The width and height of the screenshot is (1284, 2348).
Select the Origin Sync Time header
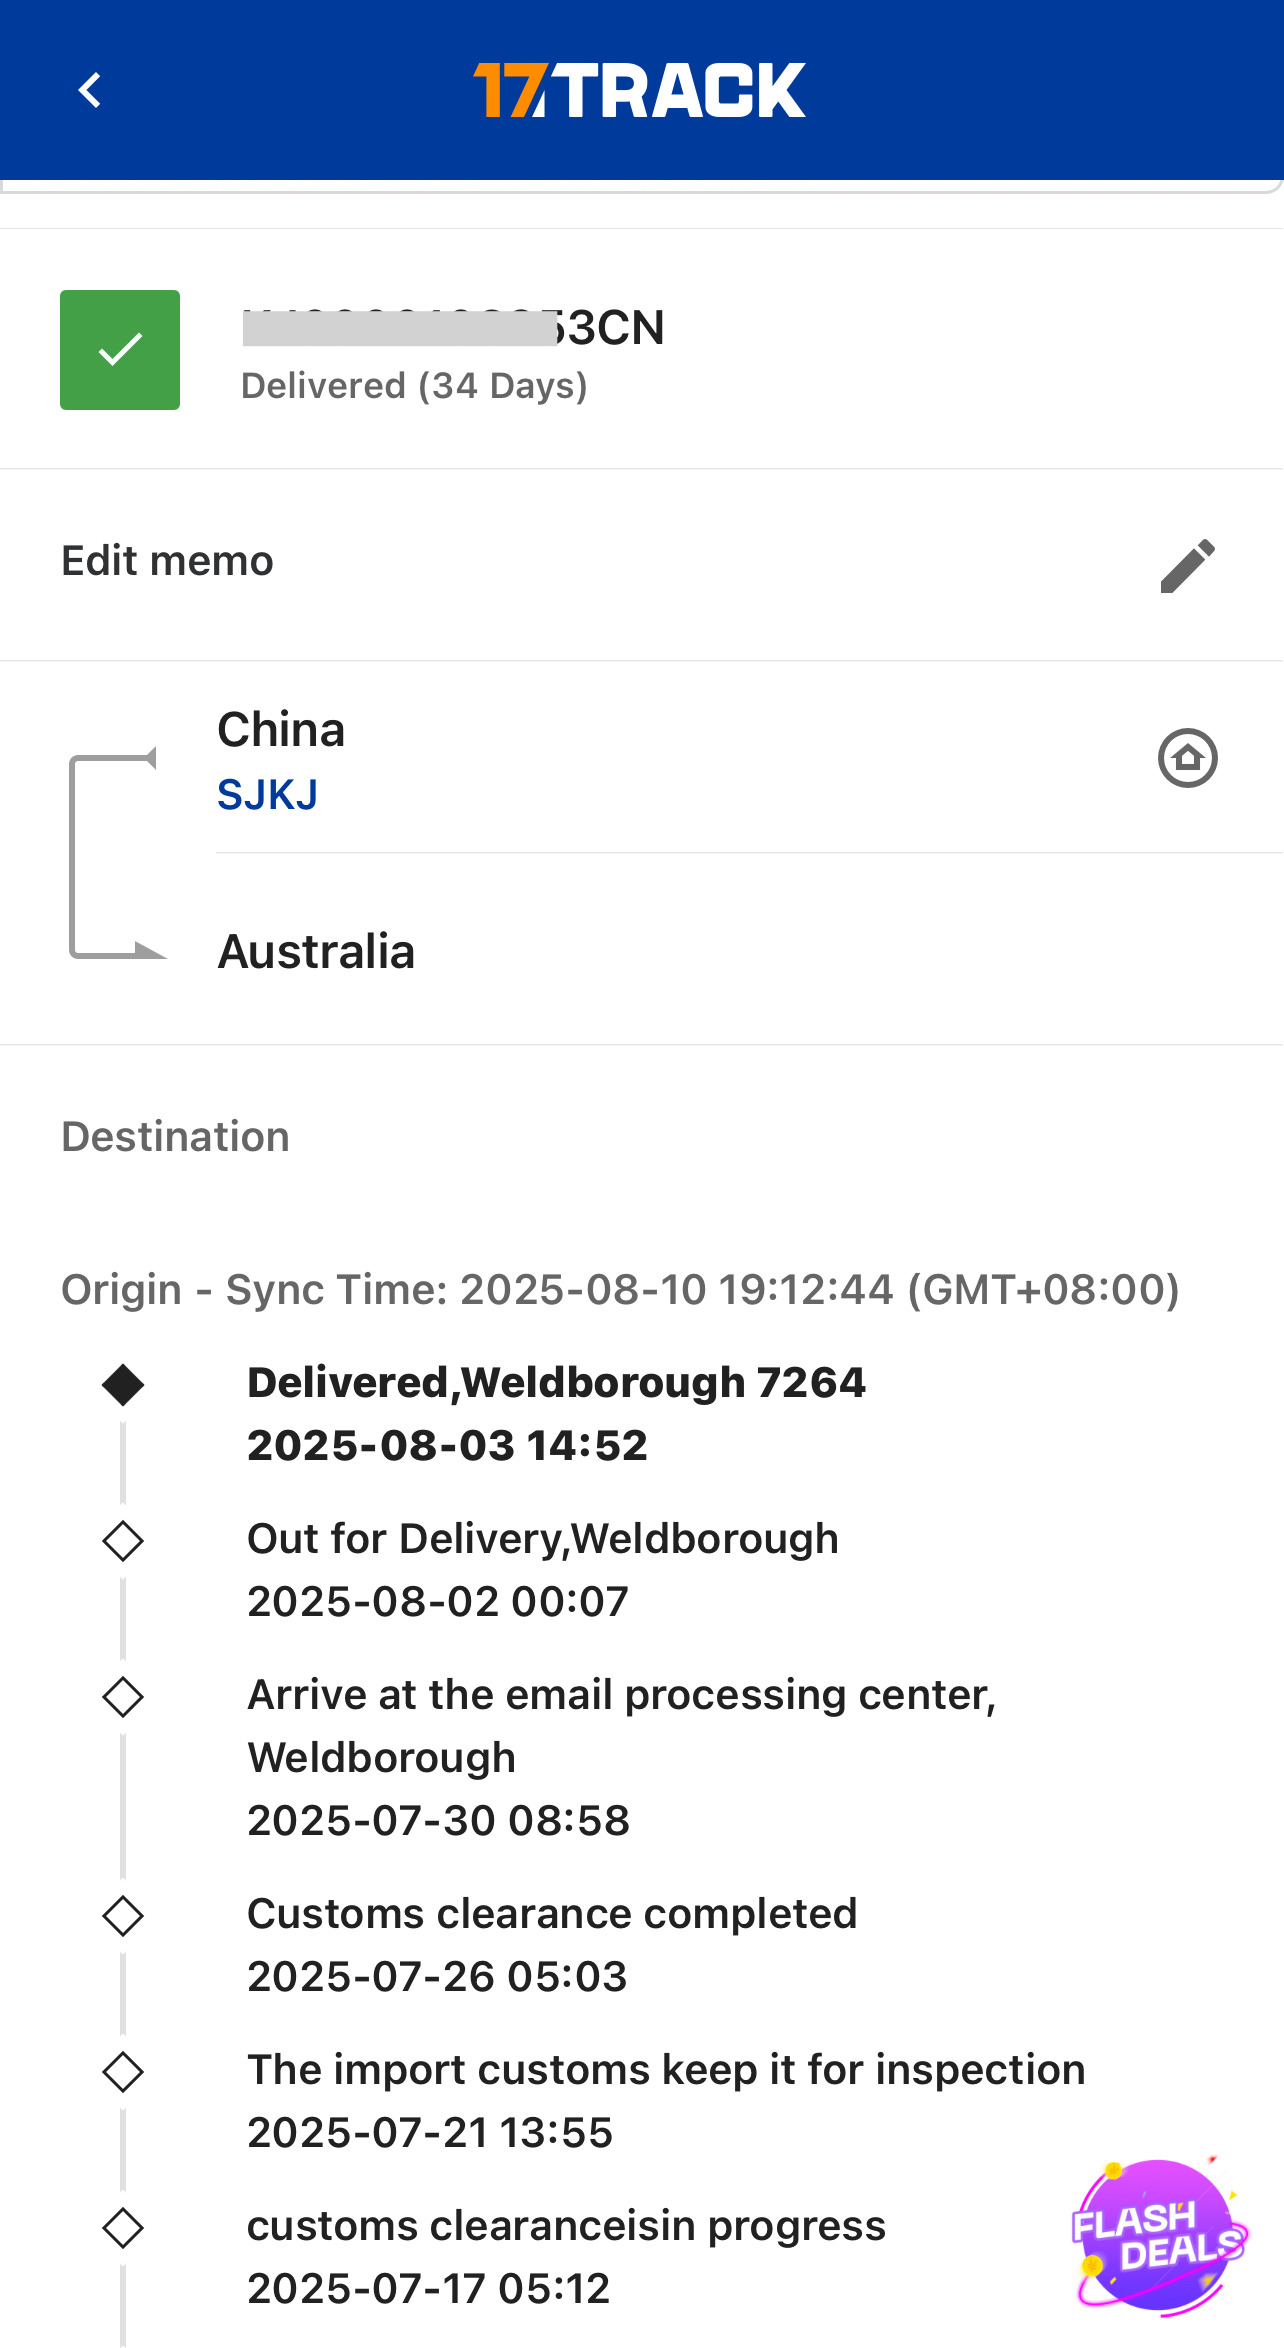coord(620,1290)
